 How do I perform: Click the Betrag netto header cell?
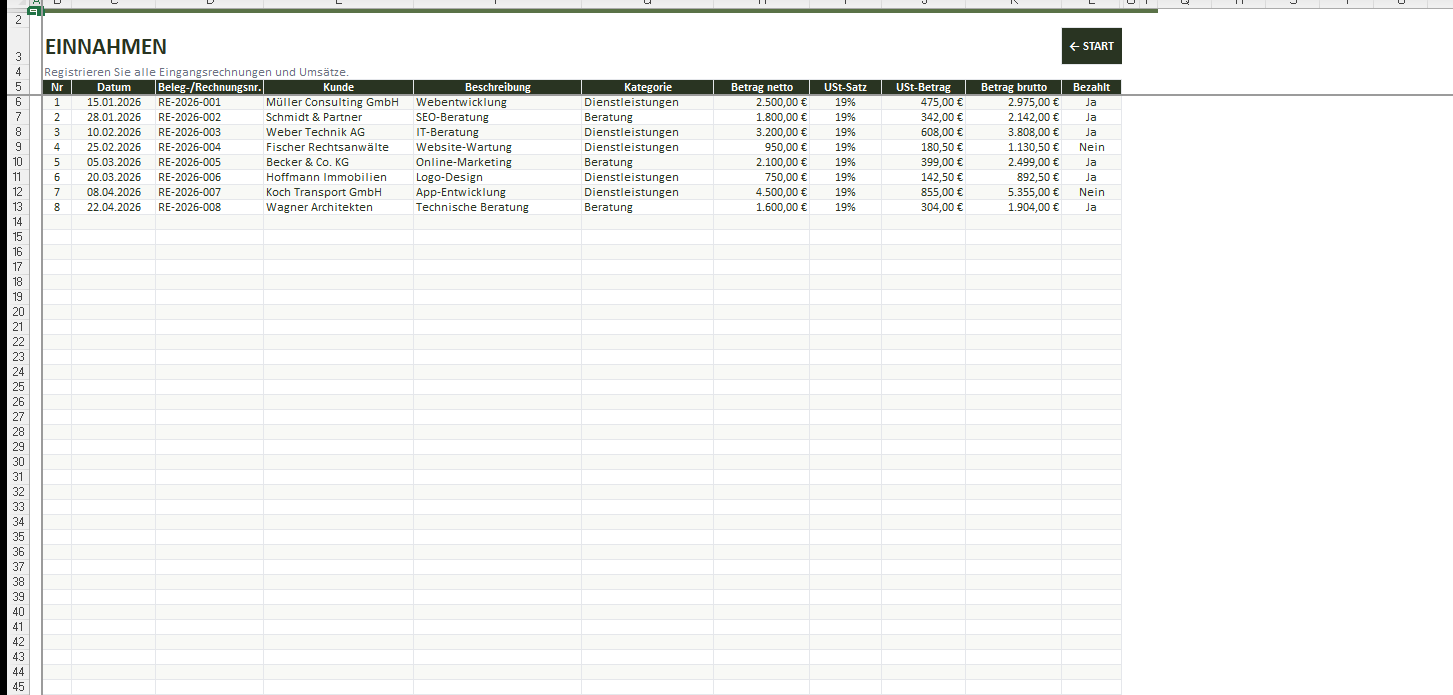tap(761, 87)
